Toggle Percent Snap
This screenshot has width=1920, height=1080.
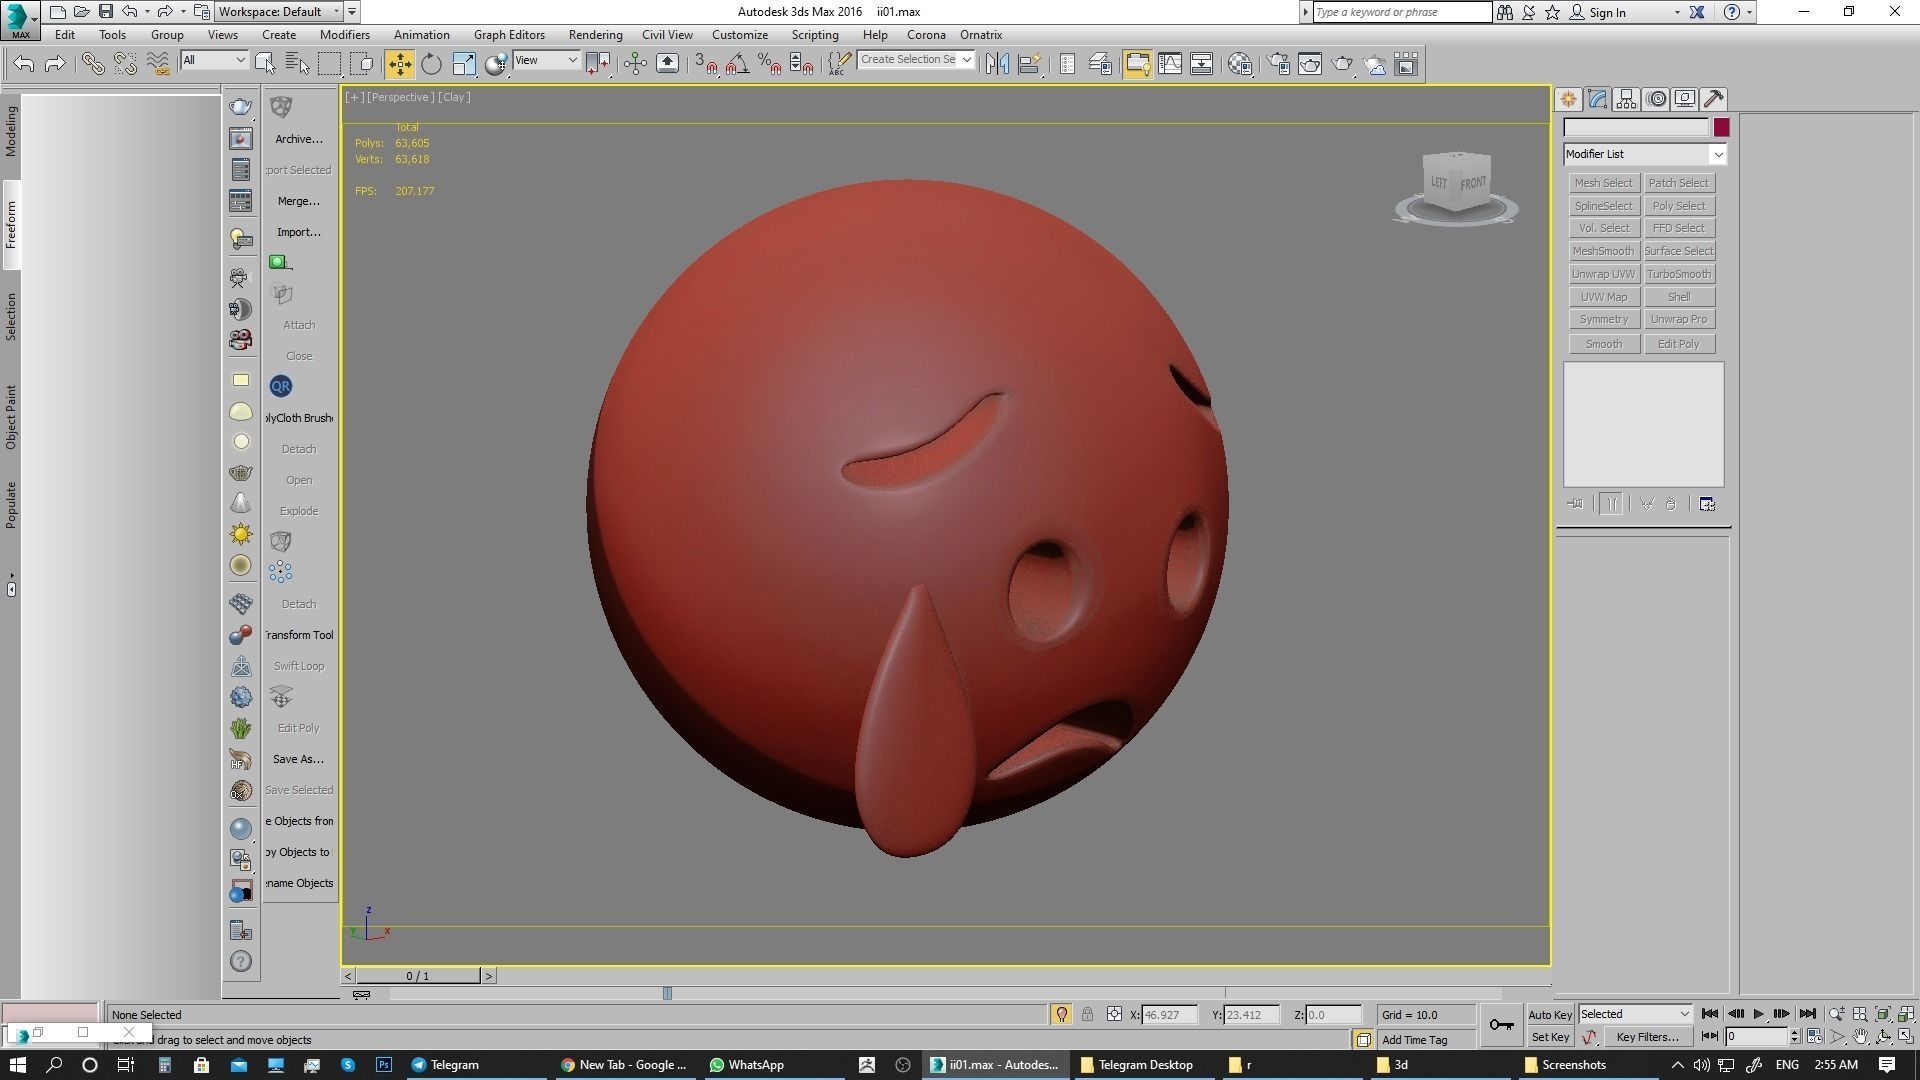(x=769, y=64)
